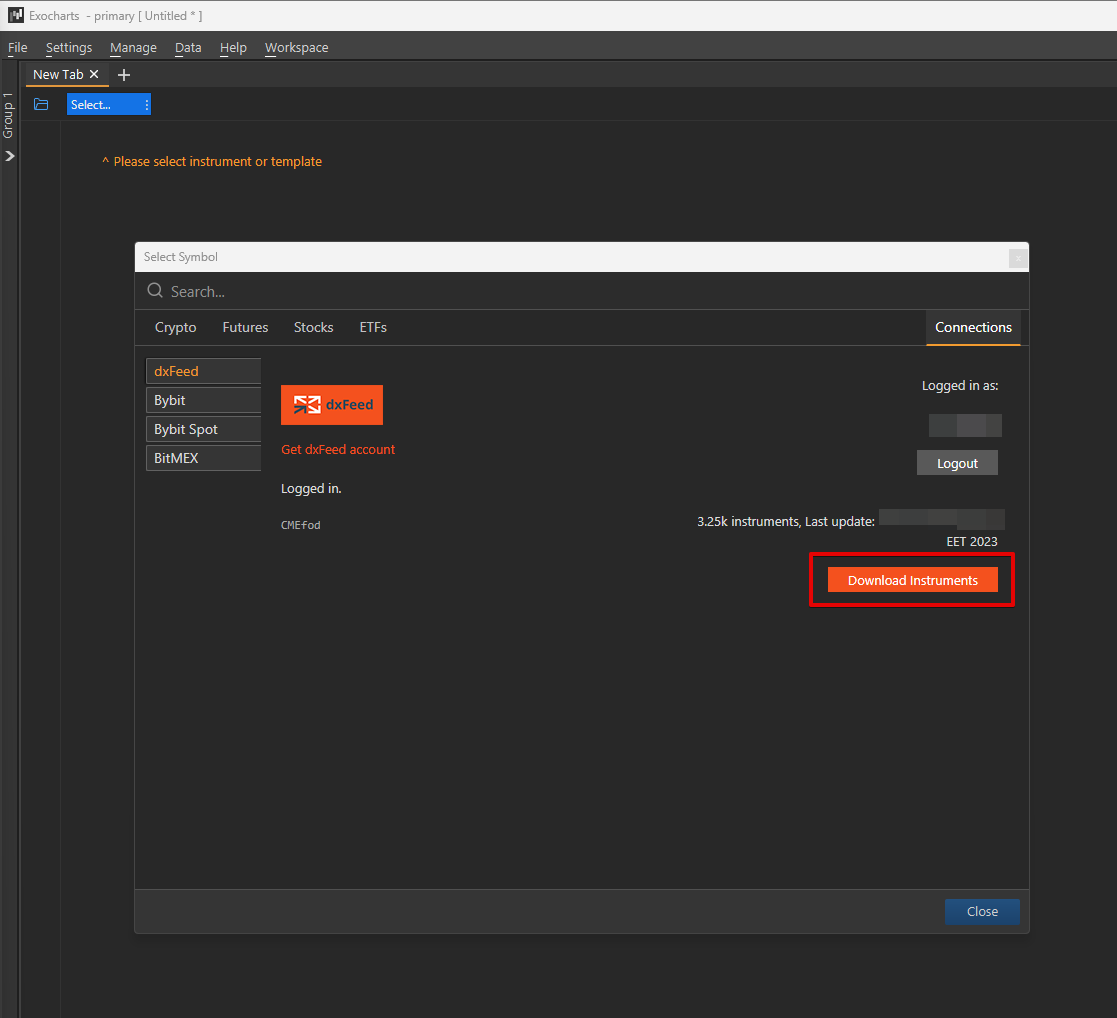Screen dimensions: 1117x1018
Task: Select the Connections tab
Action: (x=973, y=328)
